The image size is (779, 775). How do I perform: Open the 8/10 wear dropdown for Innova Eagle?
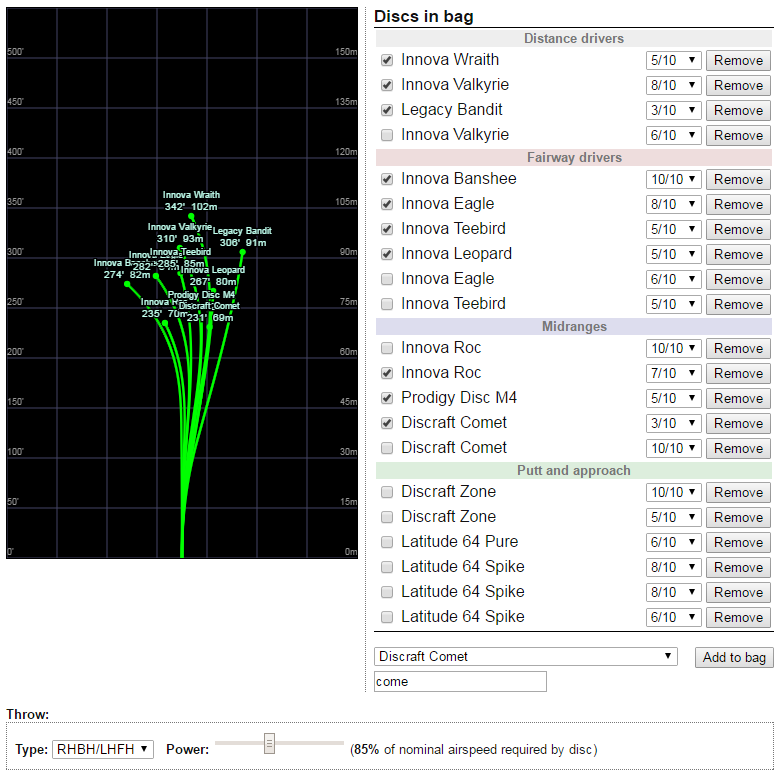click(673, 204)
